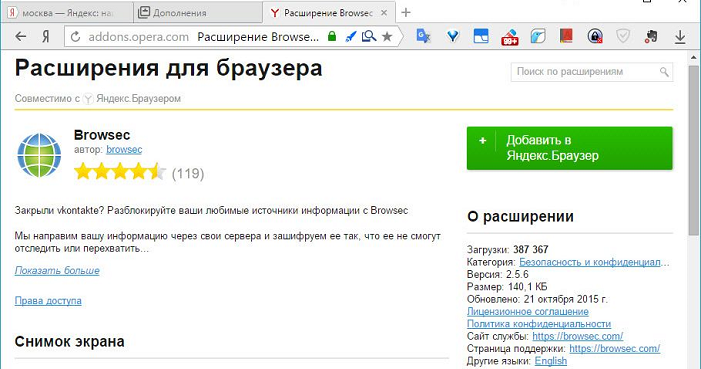The width and height of the screenshot is (701, 369).
Task: Open the Evernote elephant extension icon
Action: [651, 36]
